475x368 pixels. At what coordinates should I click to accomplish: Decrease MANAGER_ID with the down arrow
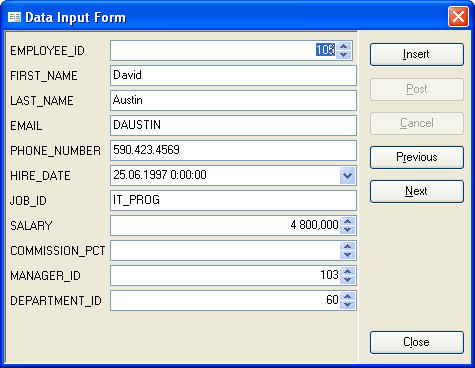348,280
